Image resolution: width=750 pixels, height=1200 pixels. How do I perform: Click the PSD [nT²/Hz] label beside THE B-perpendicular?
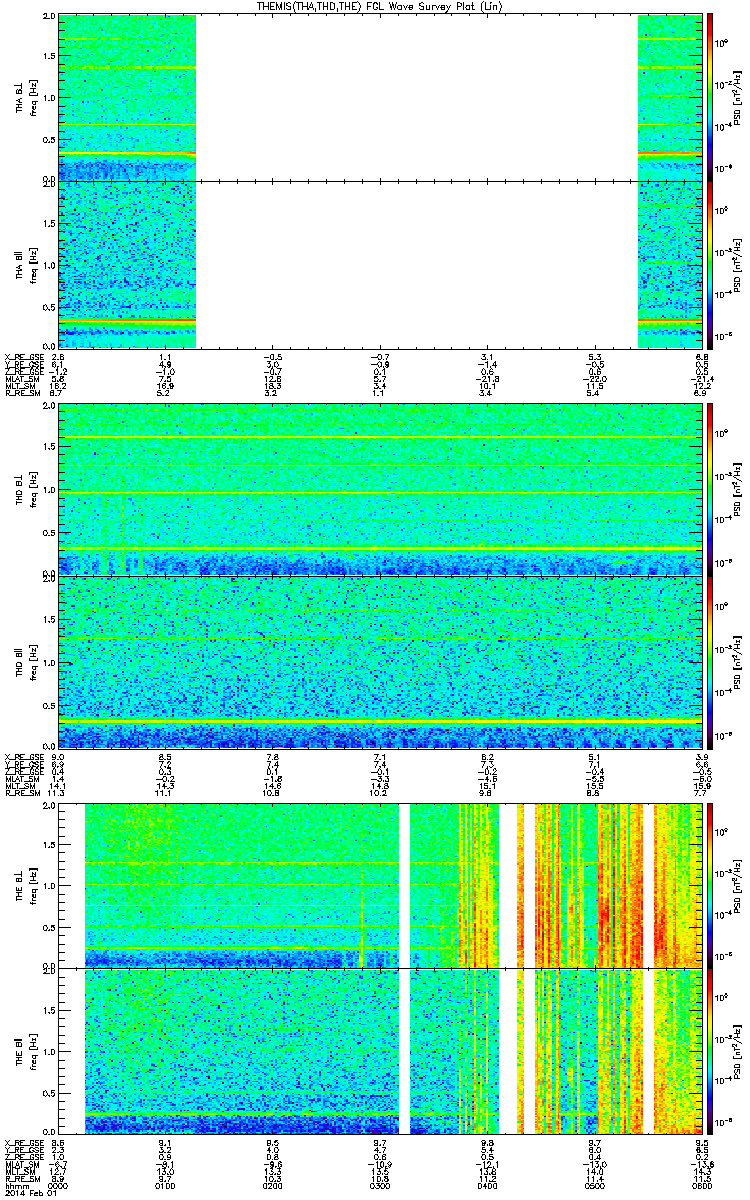pyautogui.click(x=739, y=884)
